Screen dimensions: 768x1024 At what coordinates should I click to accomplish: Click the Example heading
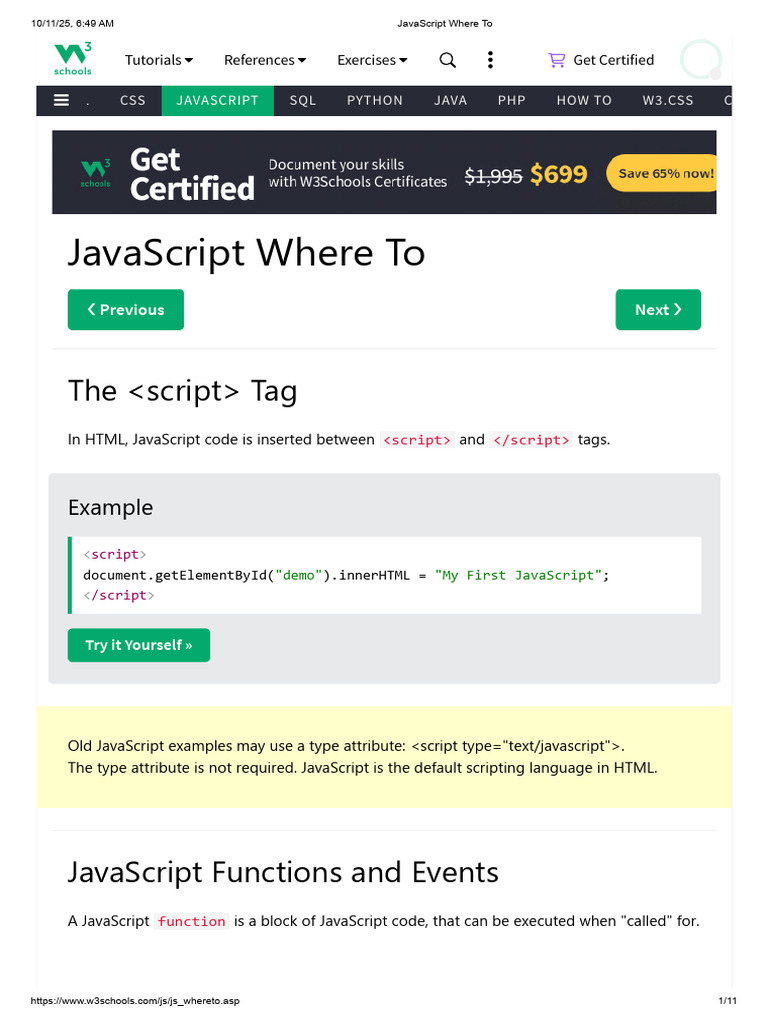pos(110,507)
